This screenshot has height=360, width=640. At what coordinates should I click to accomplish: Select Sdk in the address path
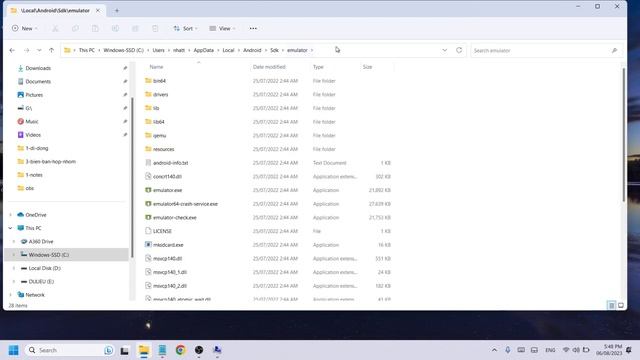tap(274, 50)
